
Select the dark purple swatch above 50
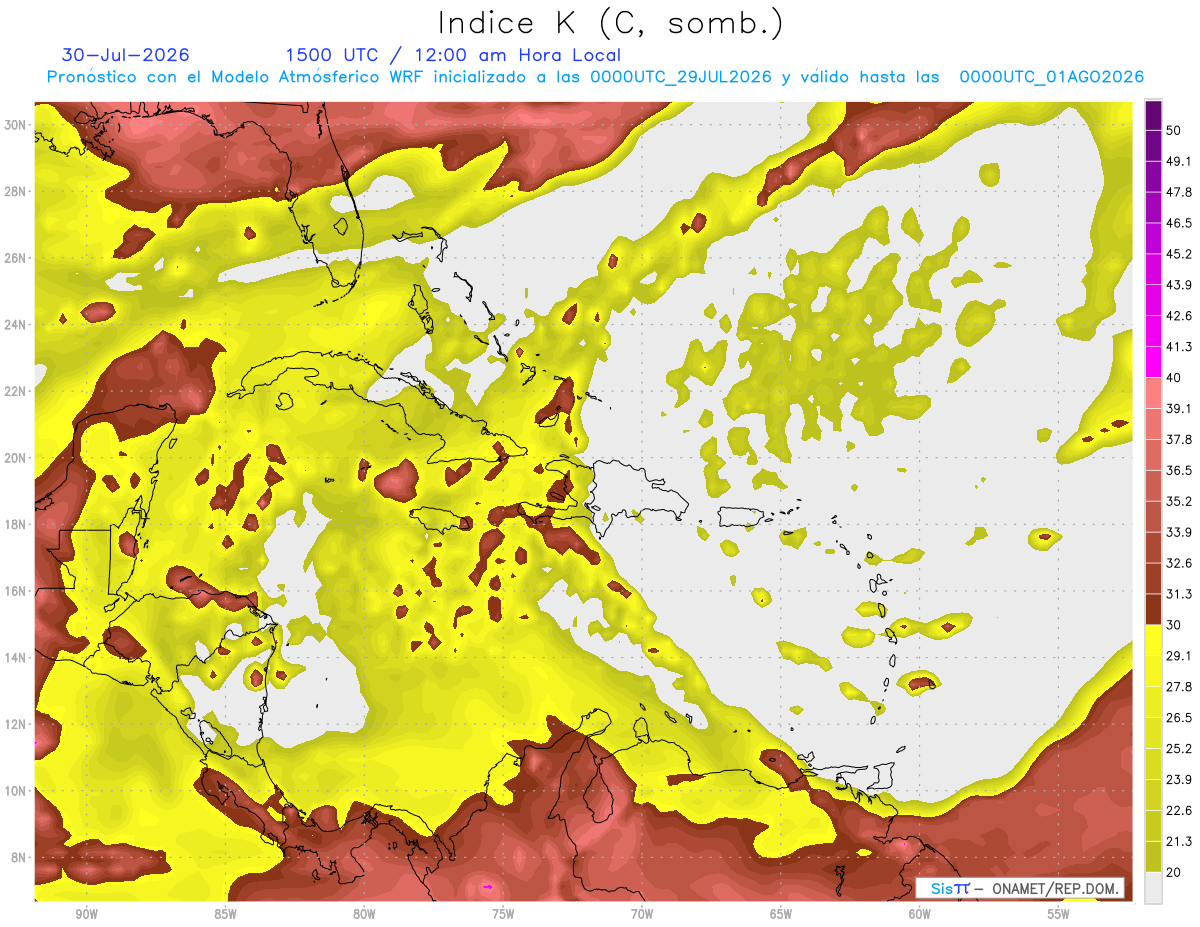pyautogui.click(x=1153, y=115)
